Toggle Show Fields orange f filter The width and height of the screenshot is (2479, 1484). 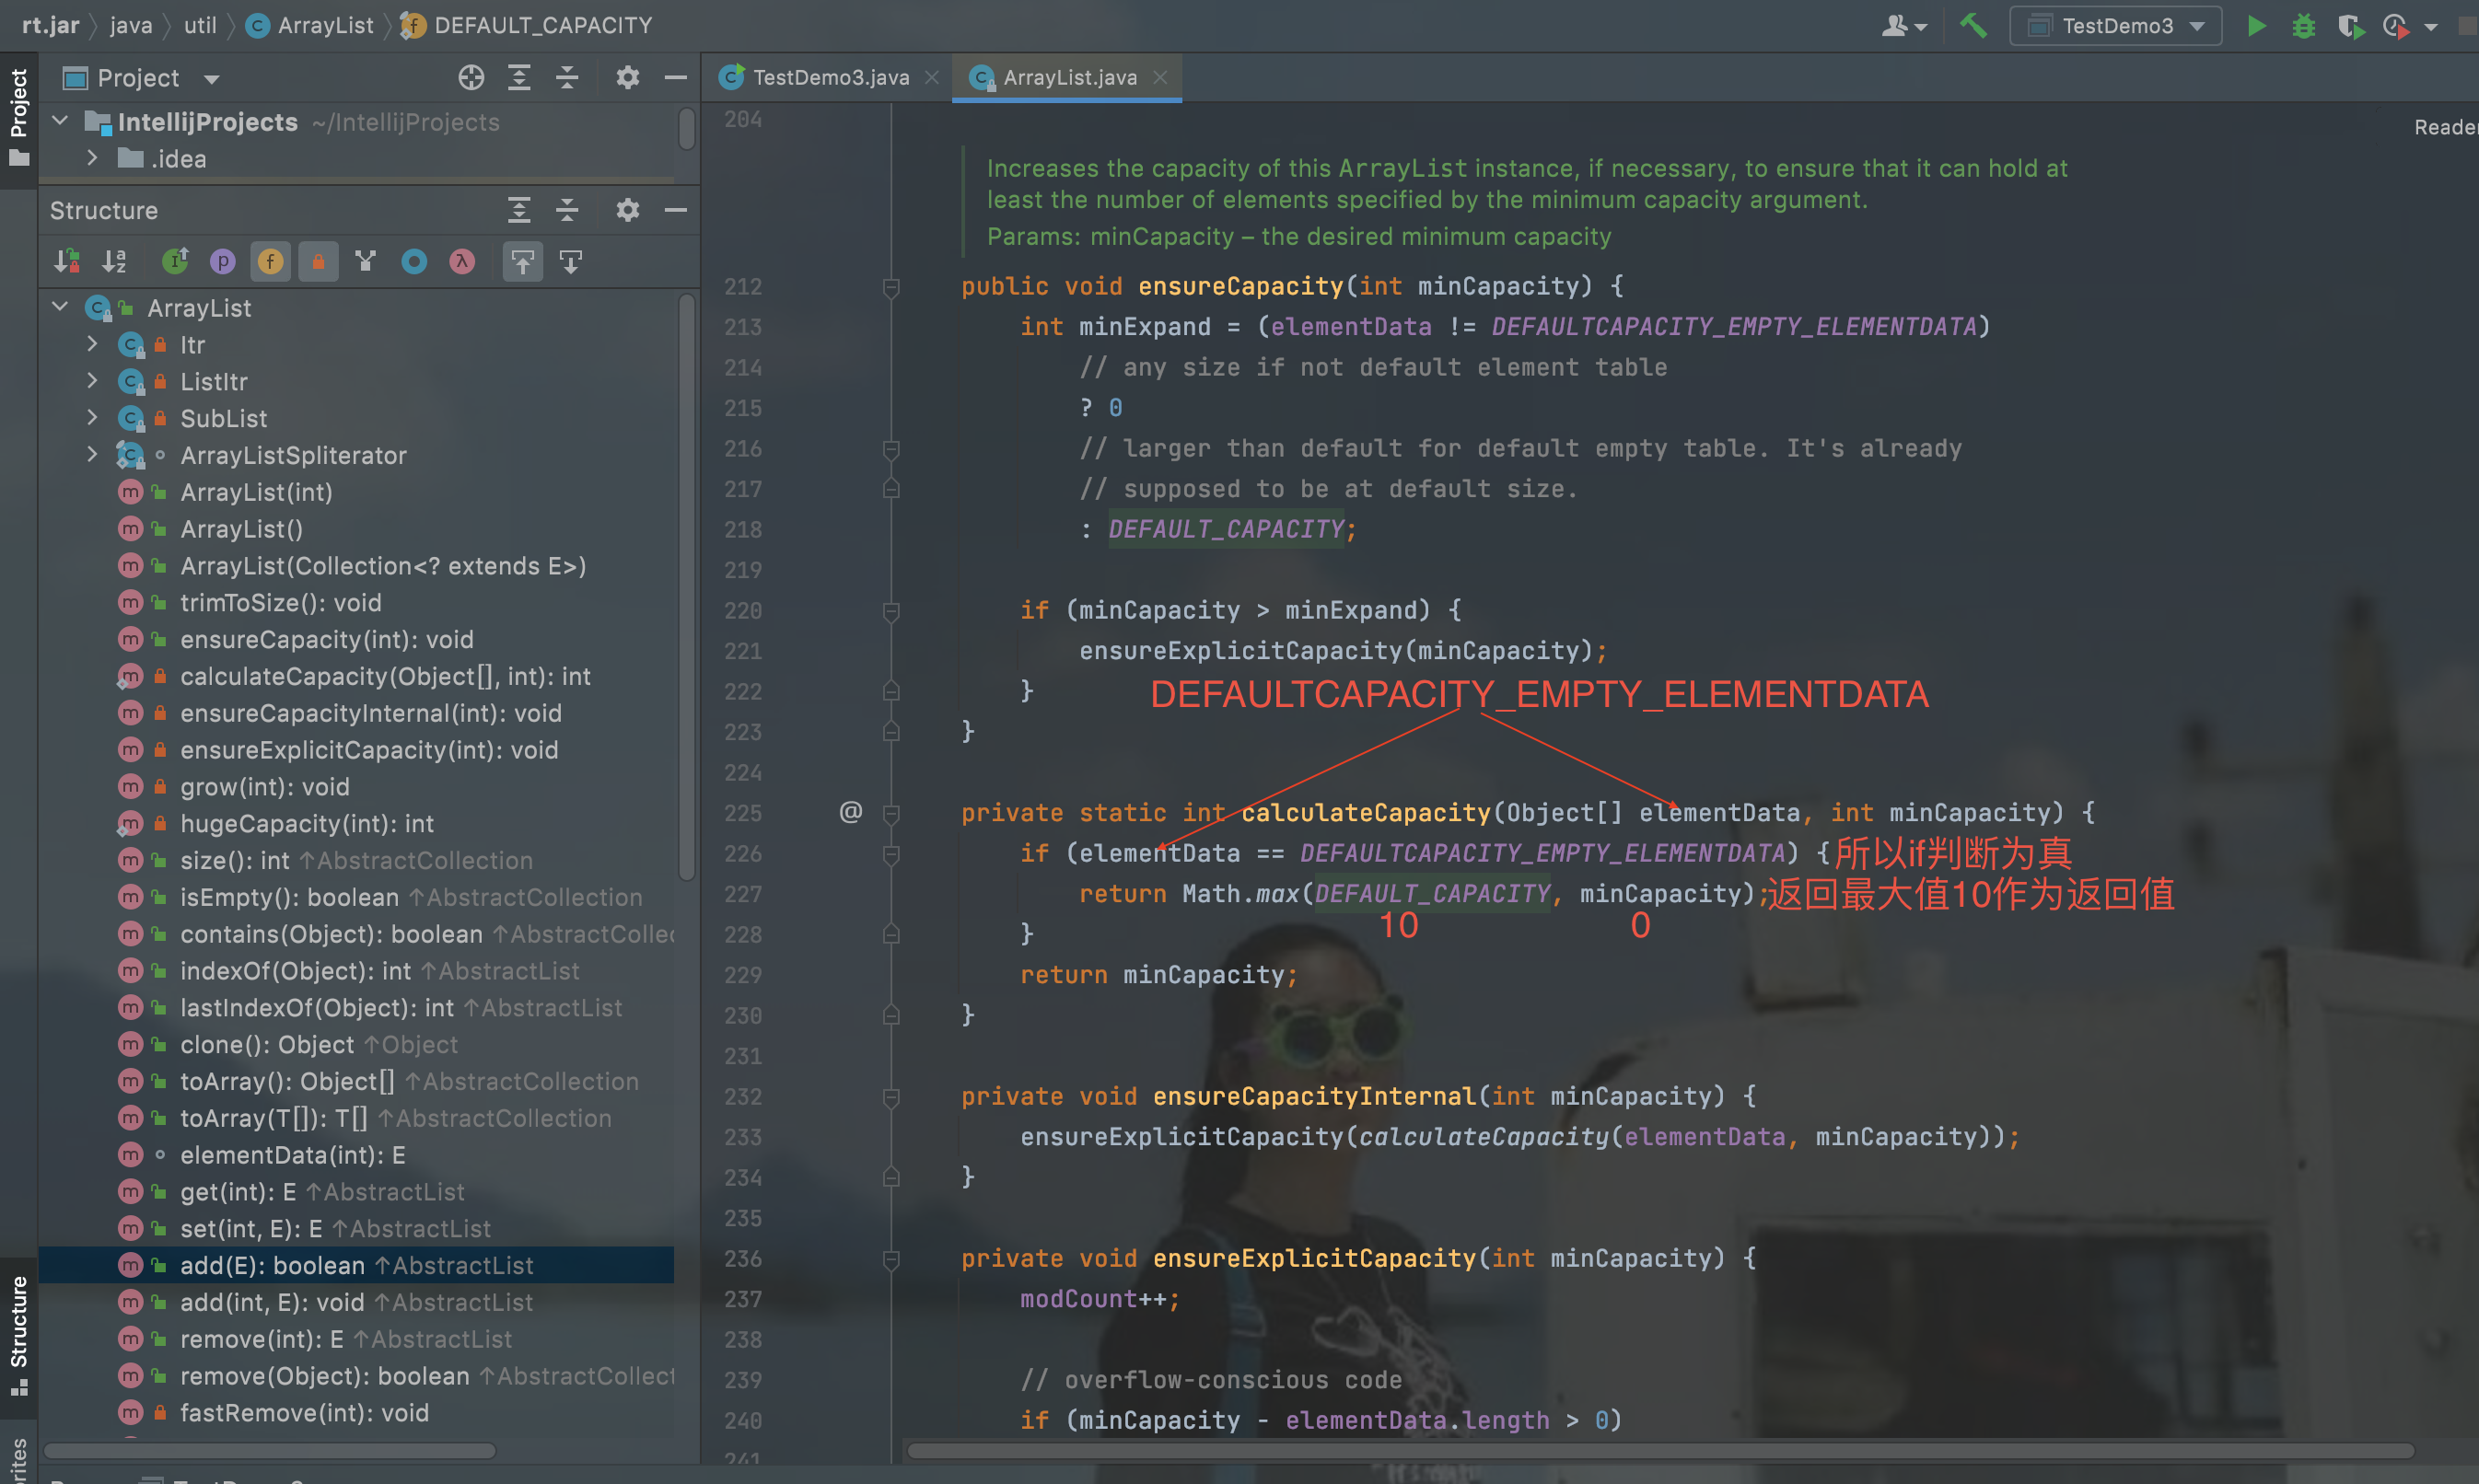coord(270,262)
